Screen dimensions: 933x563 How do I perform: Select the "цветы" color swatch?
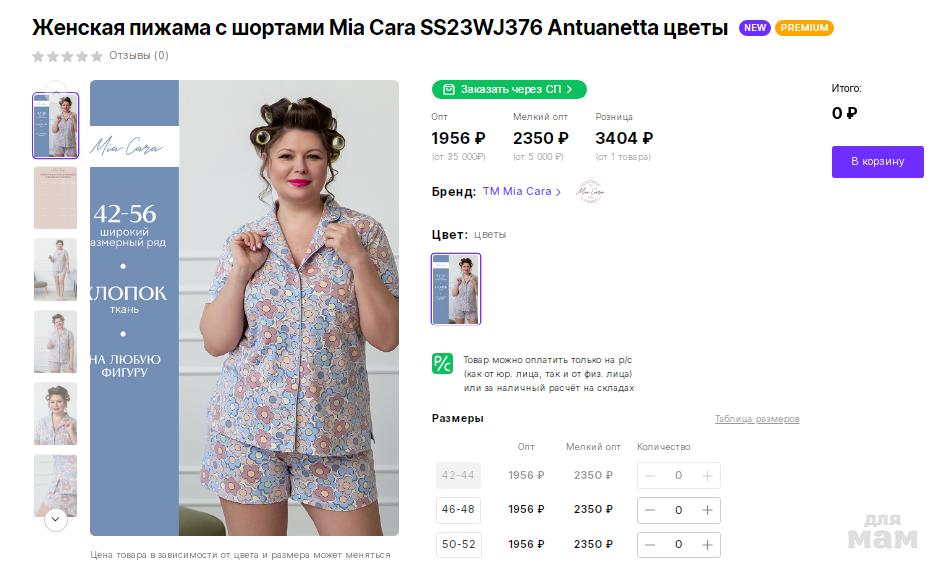(x=456, y=289)
